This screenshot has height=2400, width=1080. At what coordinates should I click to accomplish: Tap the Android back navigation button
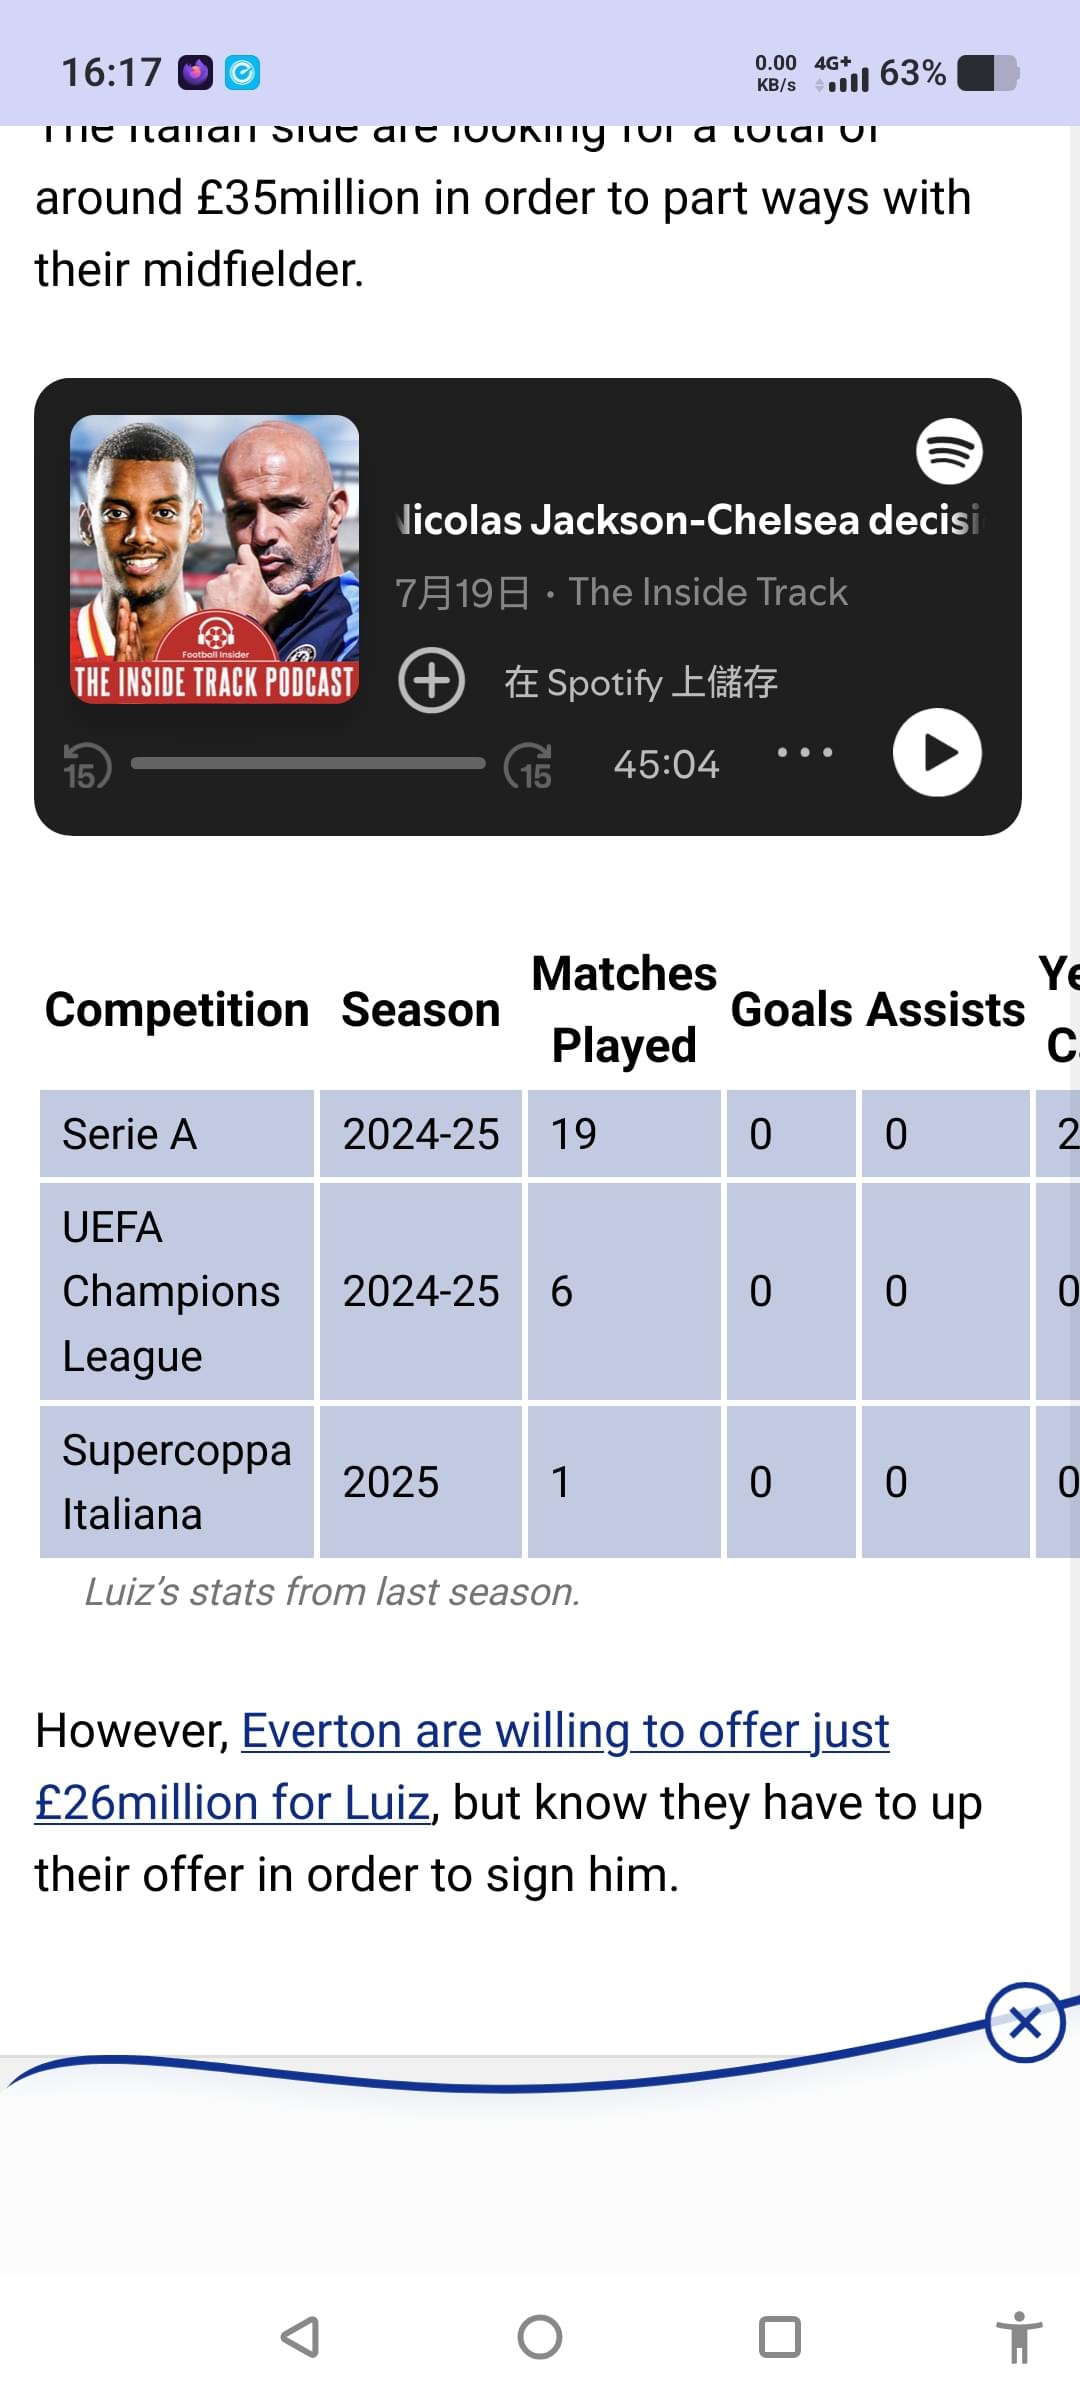point(300,2337)
